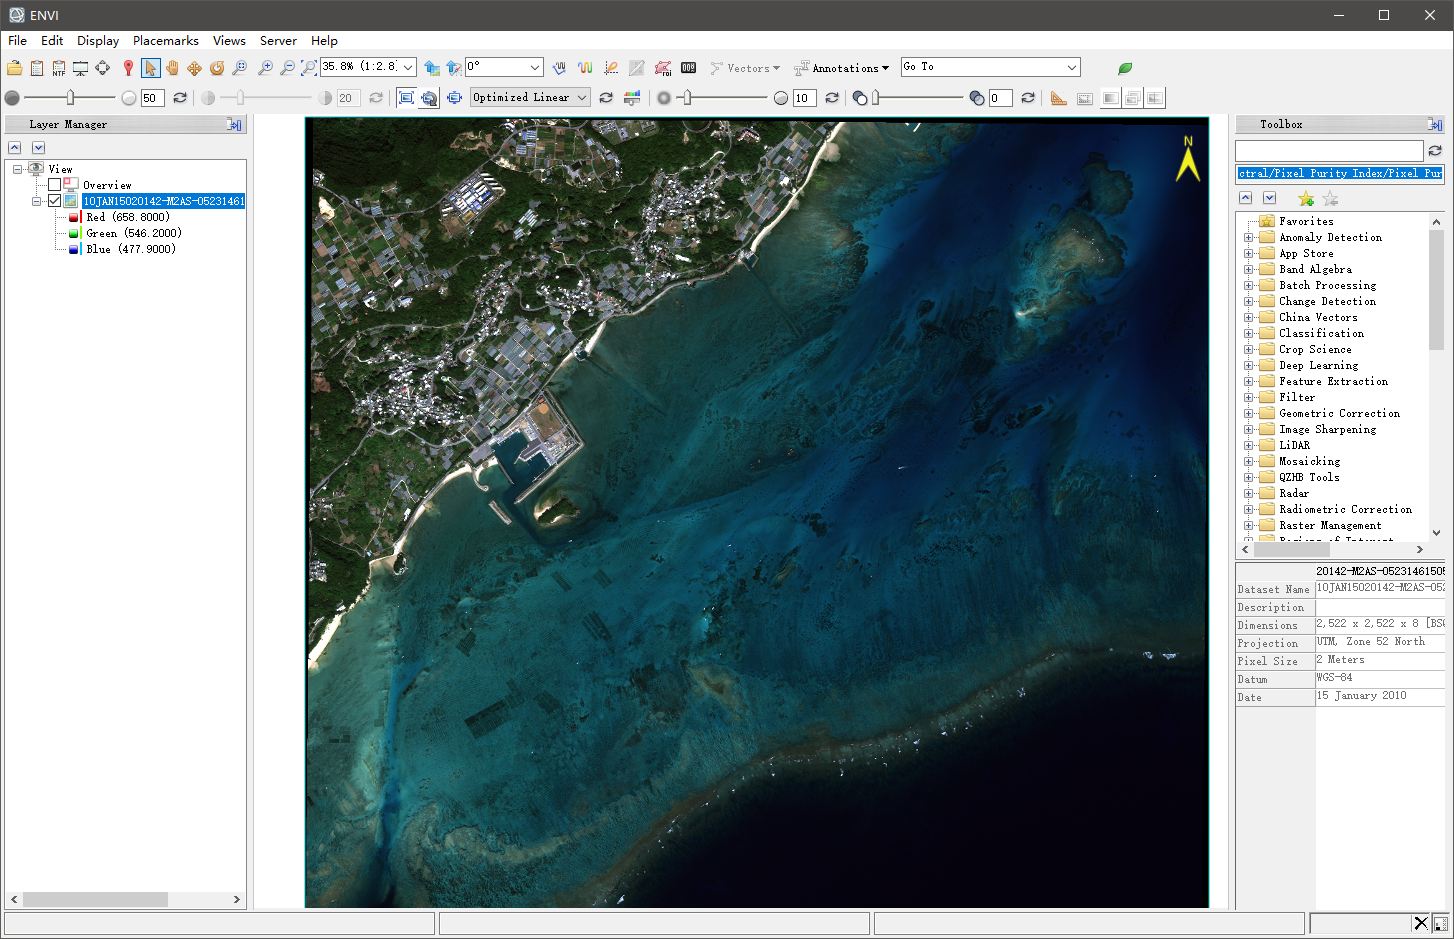Viewport: 1454px width, 939px height.
Task: Click the Layer Manager horizontal scrollbar
Action: 125,899
